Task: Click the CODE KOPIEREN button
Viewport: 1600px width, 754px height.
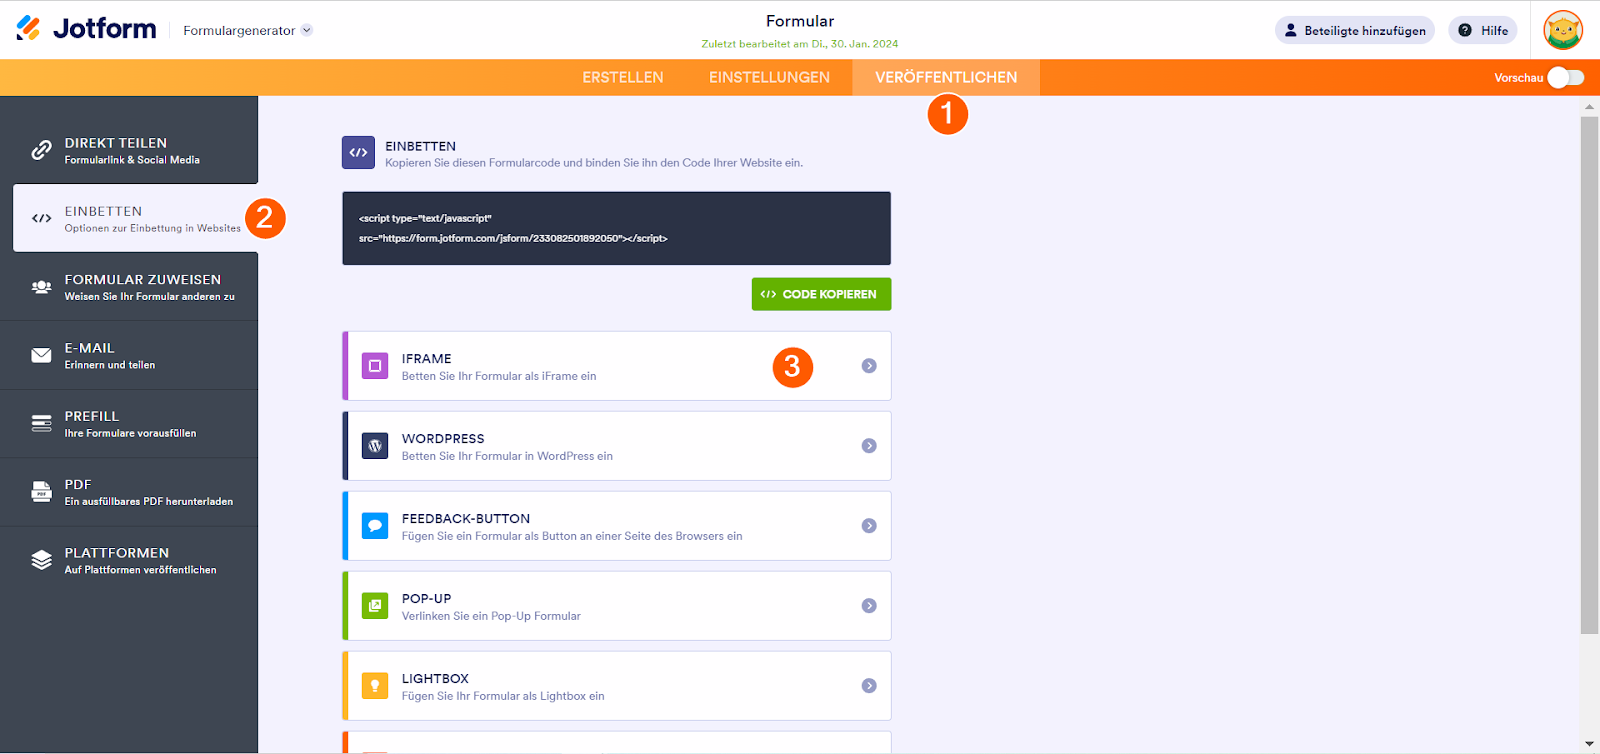Action: 821,294
